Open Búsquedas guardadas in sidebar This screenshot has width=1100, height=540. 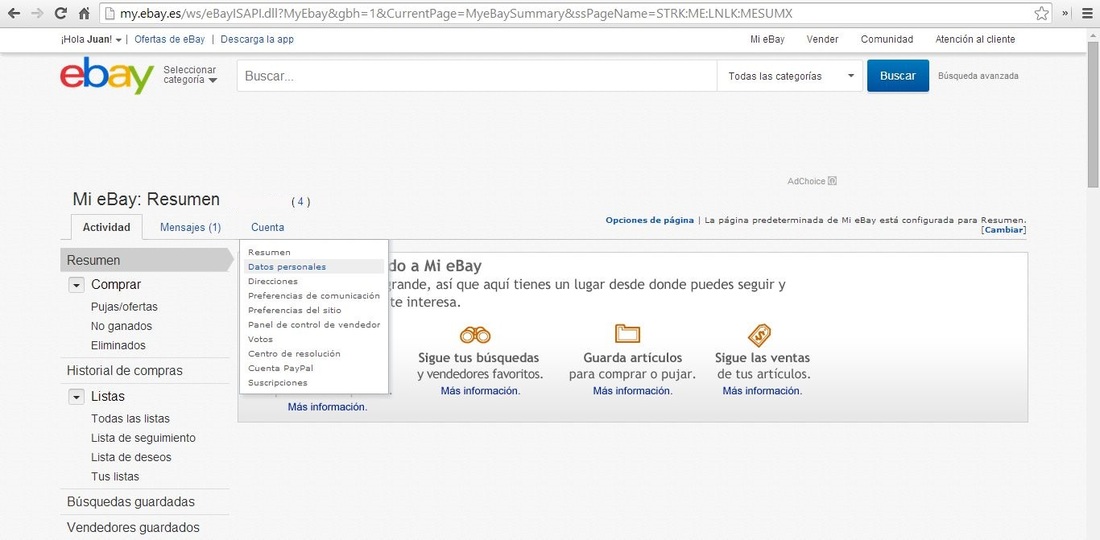tap(130, 502)
